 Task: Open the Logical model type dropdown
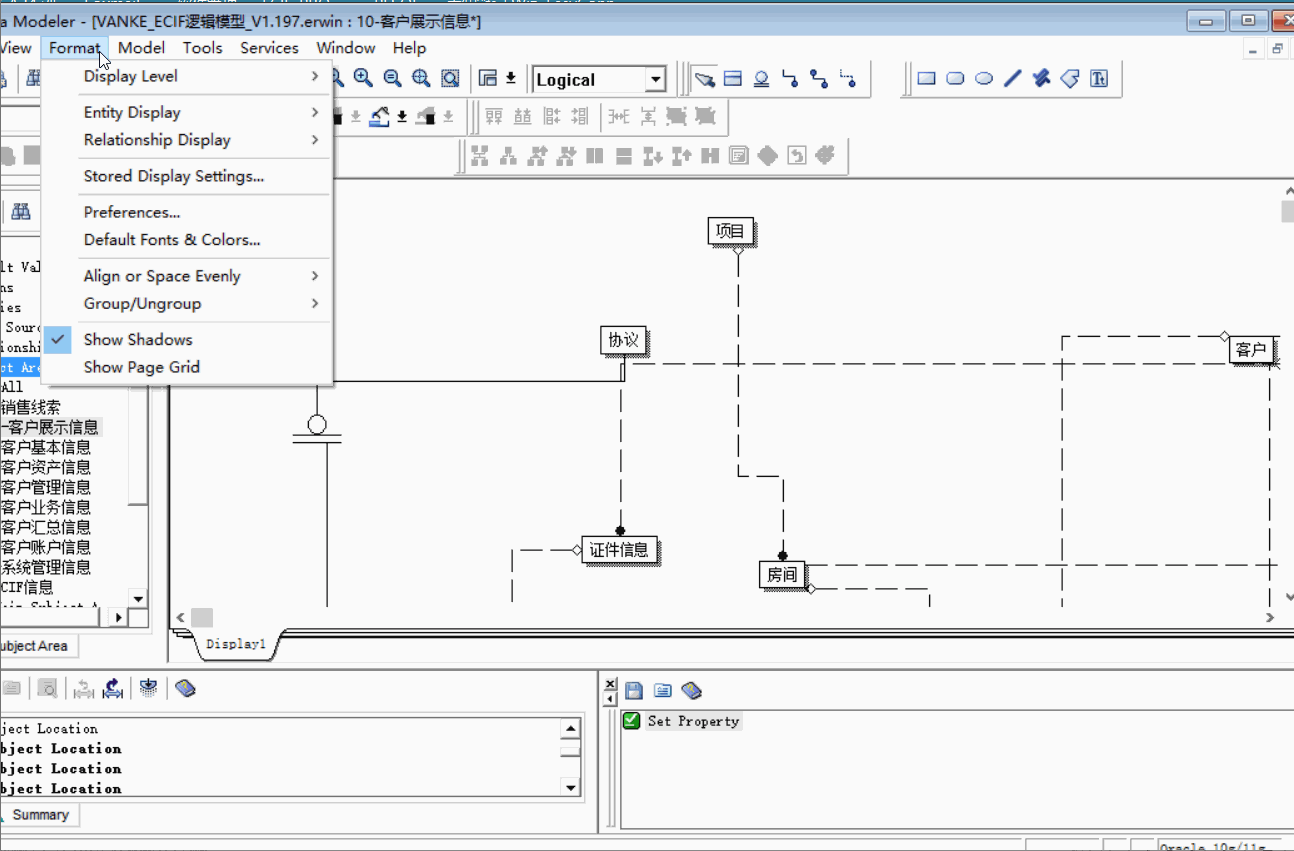click(x=655, y=80)
